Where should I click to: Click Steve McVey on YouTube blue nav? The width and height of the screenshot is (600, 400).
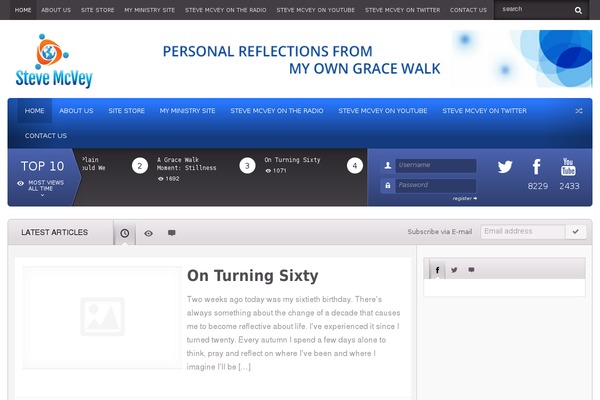point(383,111)
